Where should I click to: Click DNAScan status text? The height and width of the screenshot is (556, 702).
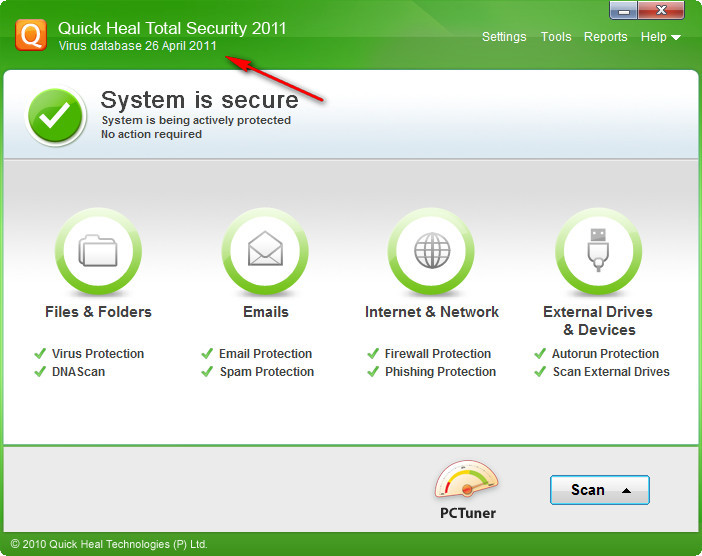click(78, 372)
